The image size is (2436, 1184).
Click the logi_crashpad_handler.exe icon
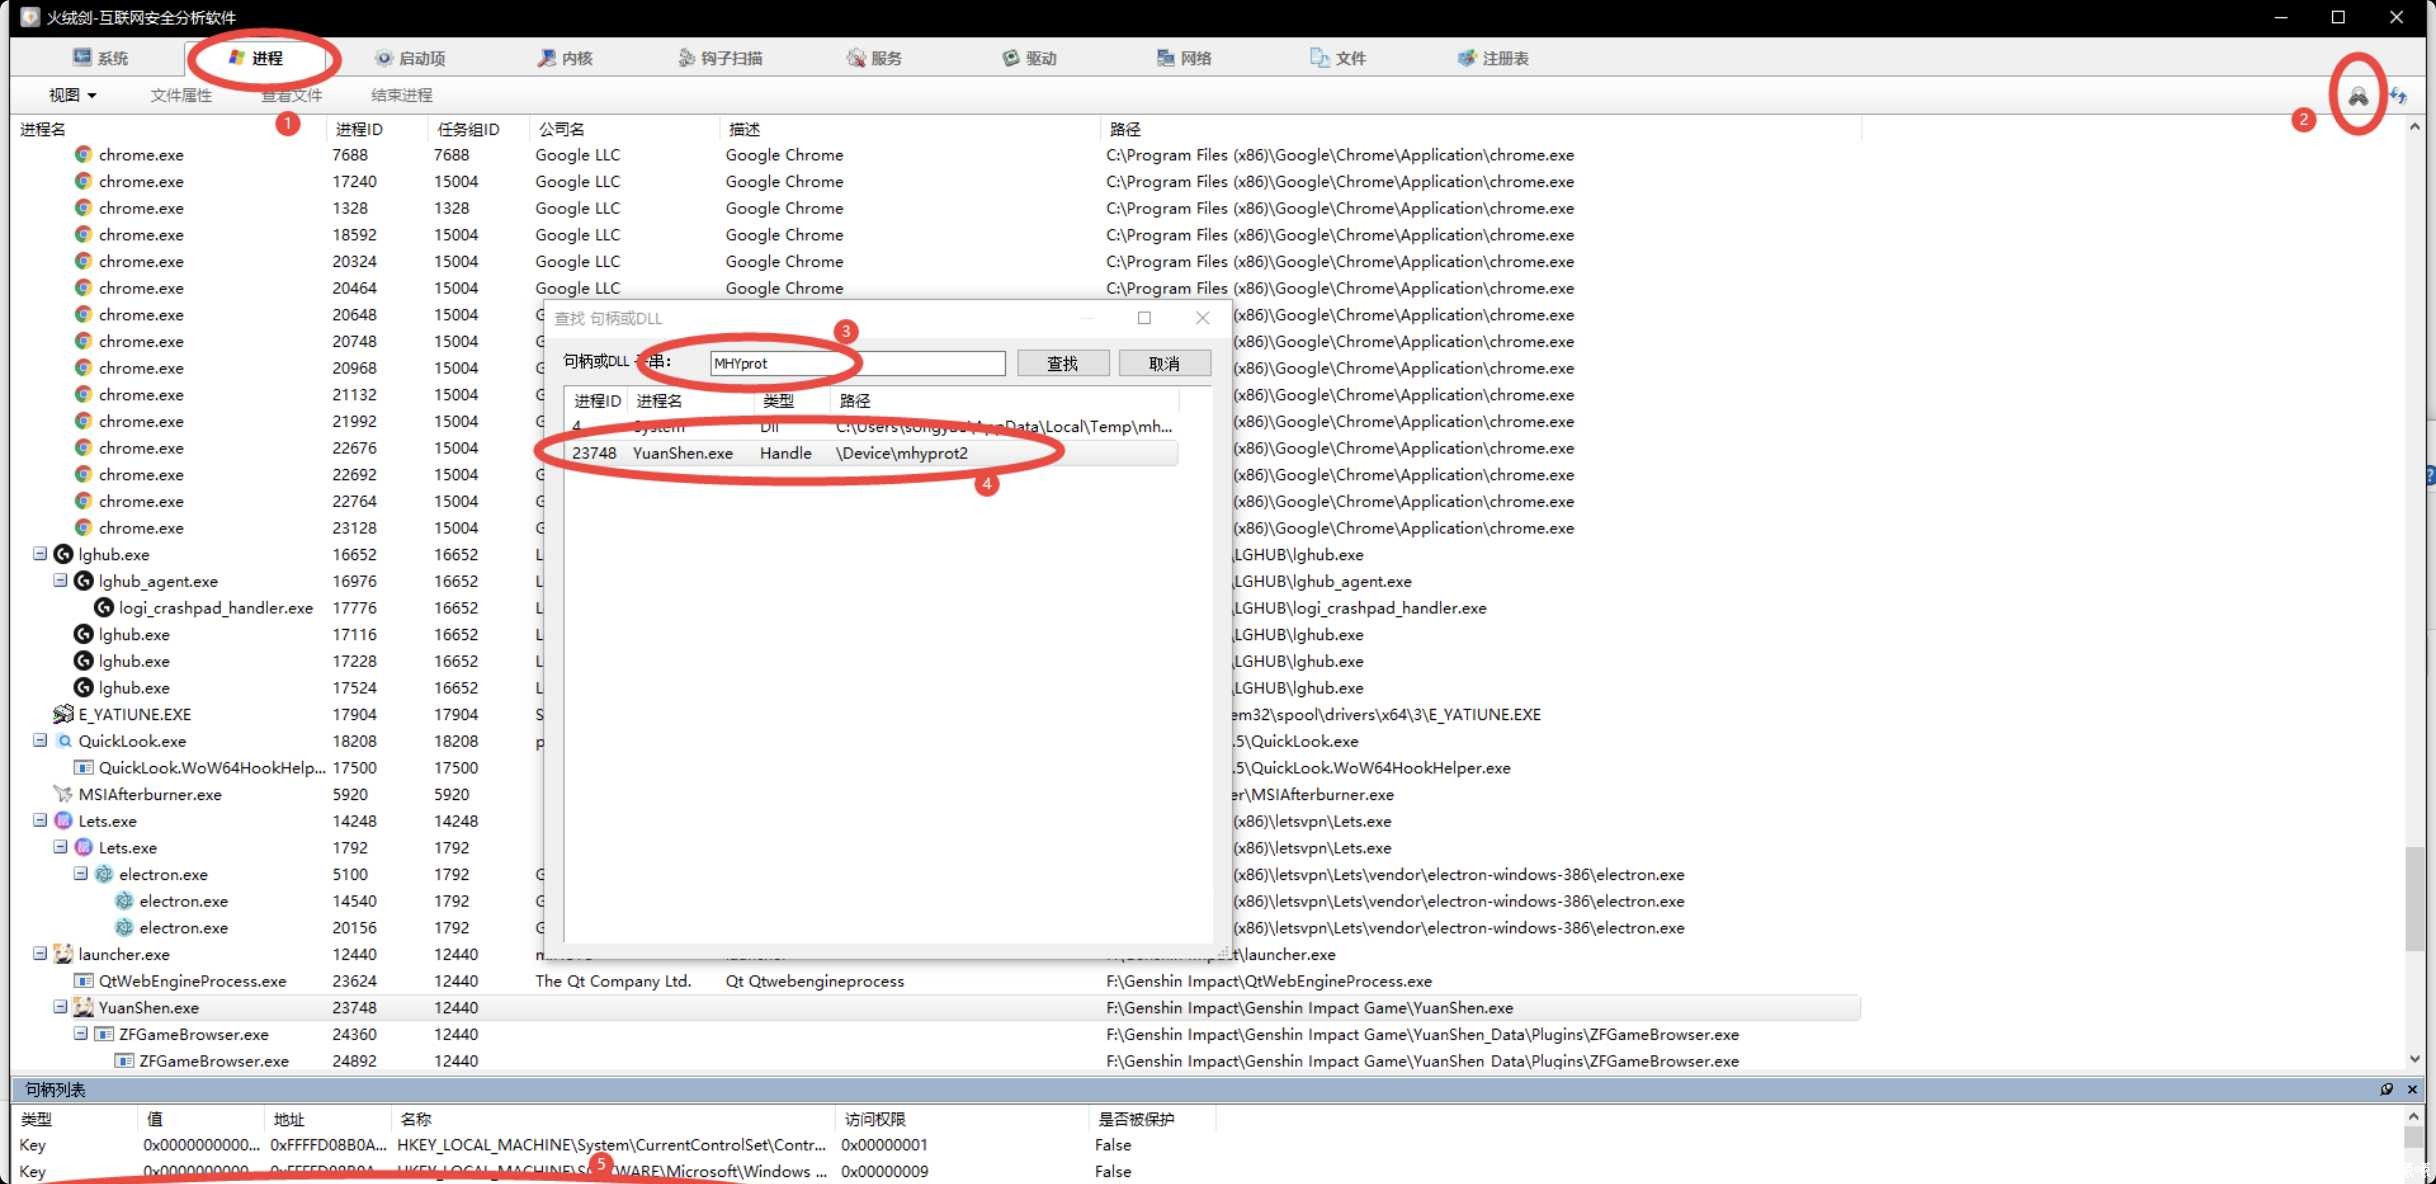point(103,607)
